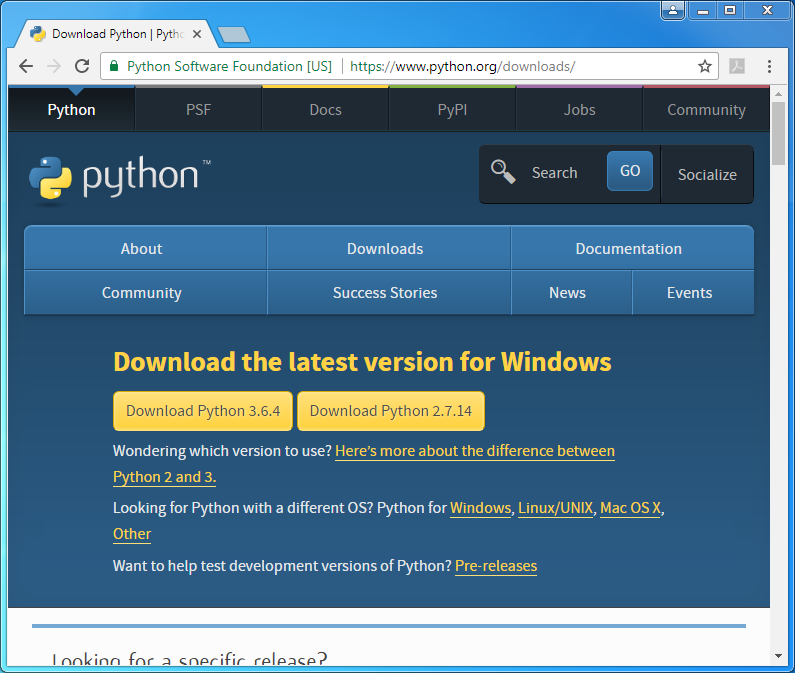Click the scrollbar down arrow

click(x=778, y=656)
